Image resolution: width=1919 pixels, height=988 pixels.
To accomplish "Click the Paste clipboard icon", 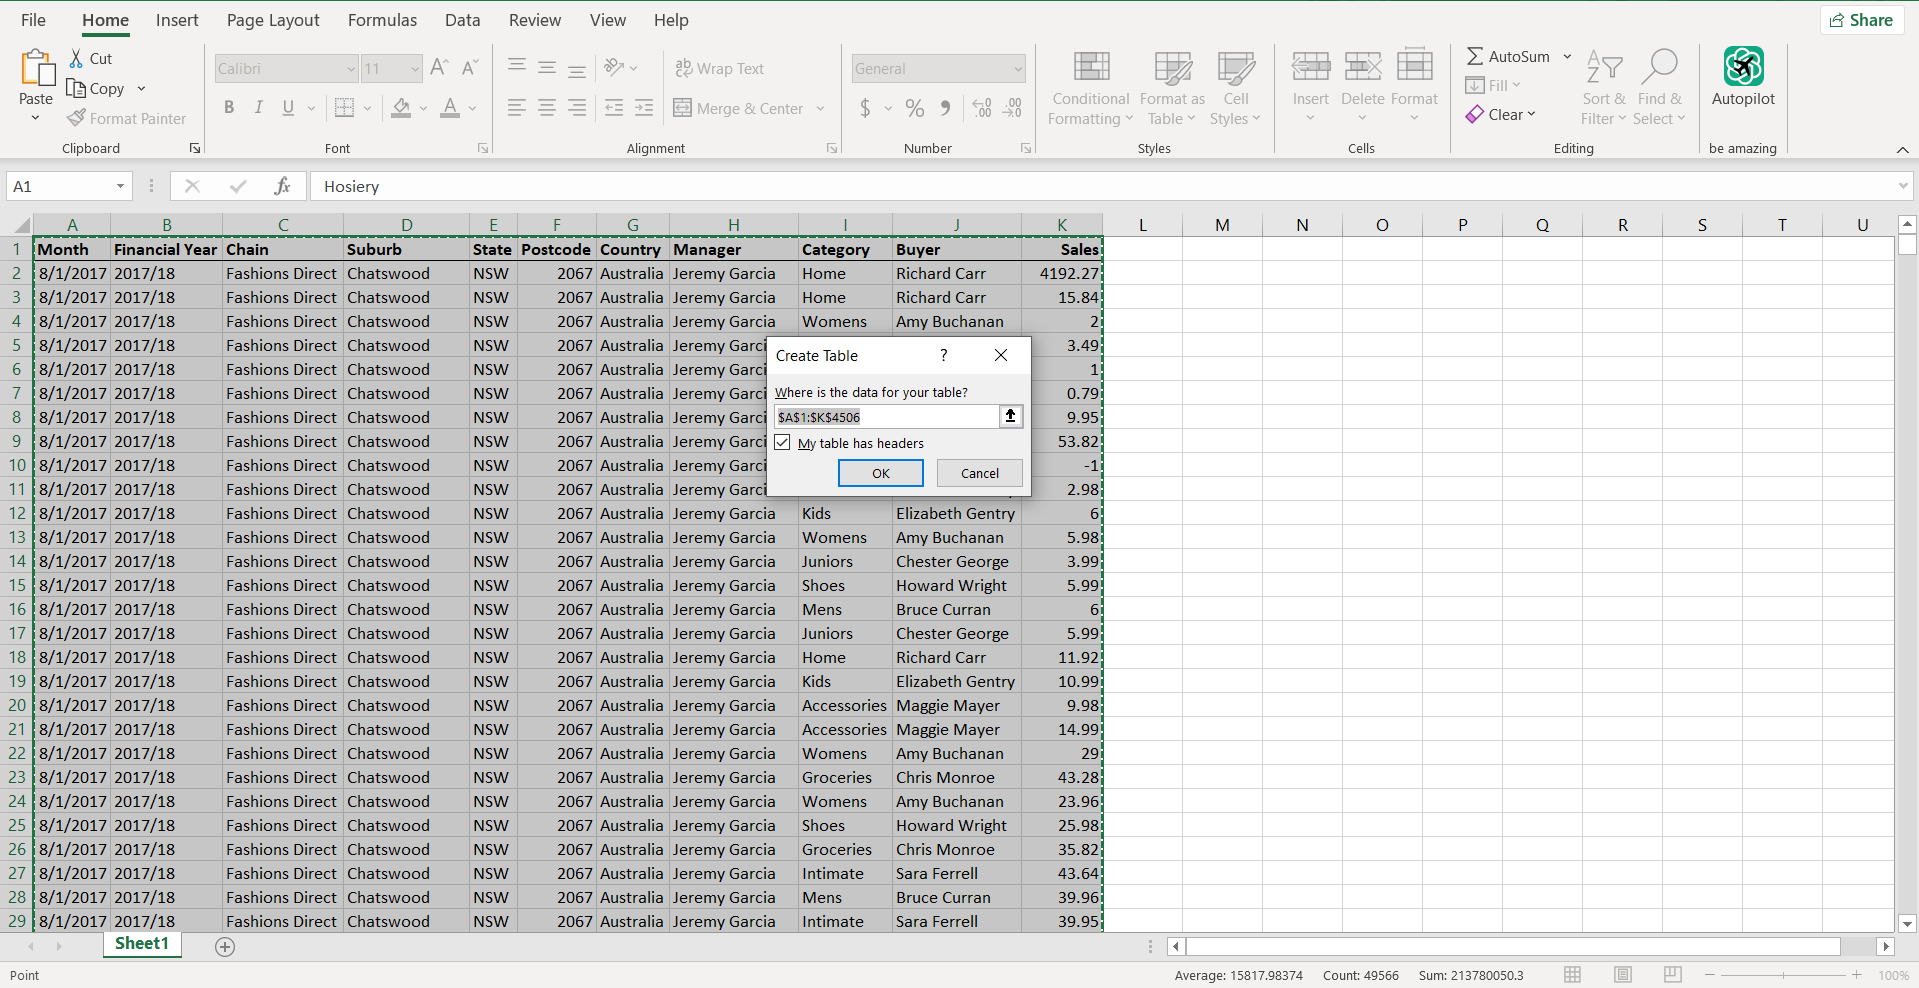I will tap(37, 68).
